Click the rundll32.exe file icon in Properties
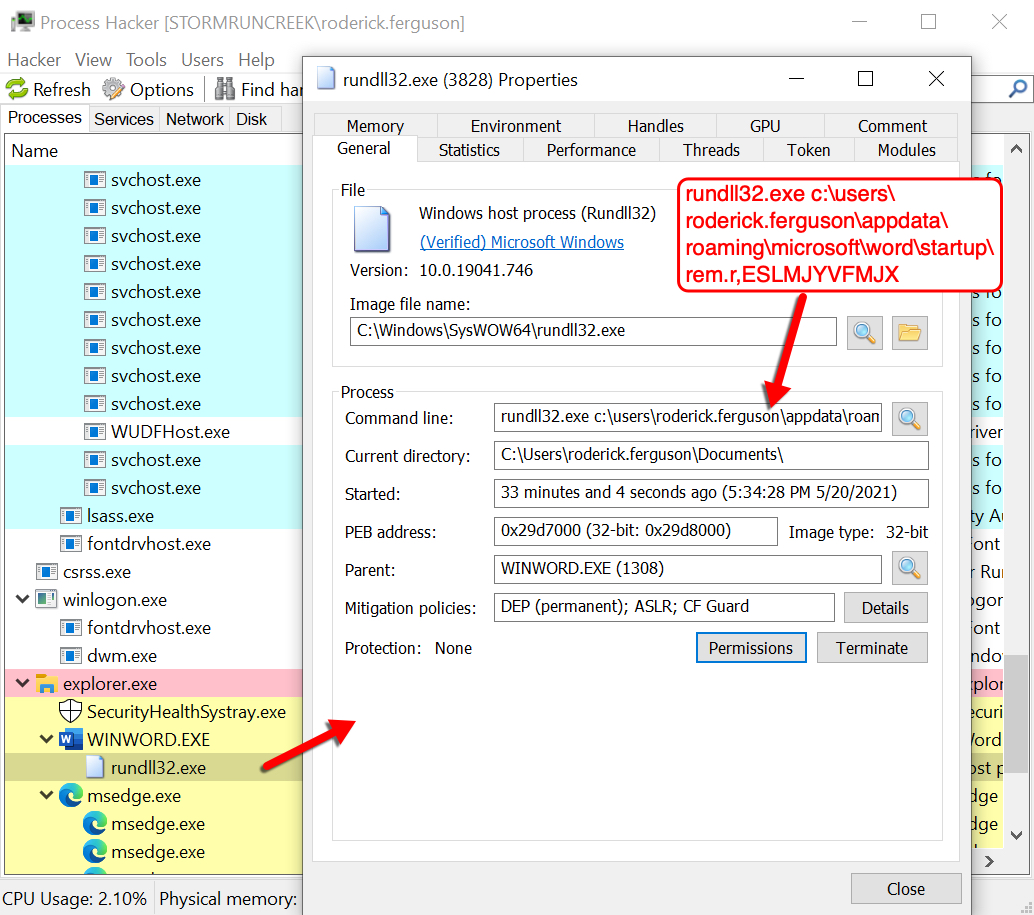The height and width of the screenshot is (915, 1034). point(372,229)
